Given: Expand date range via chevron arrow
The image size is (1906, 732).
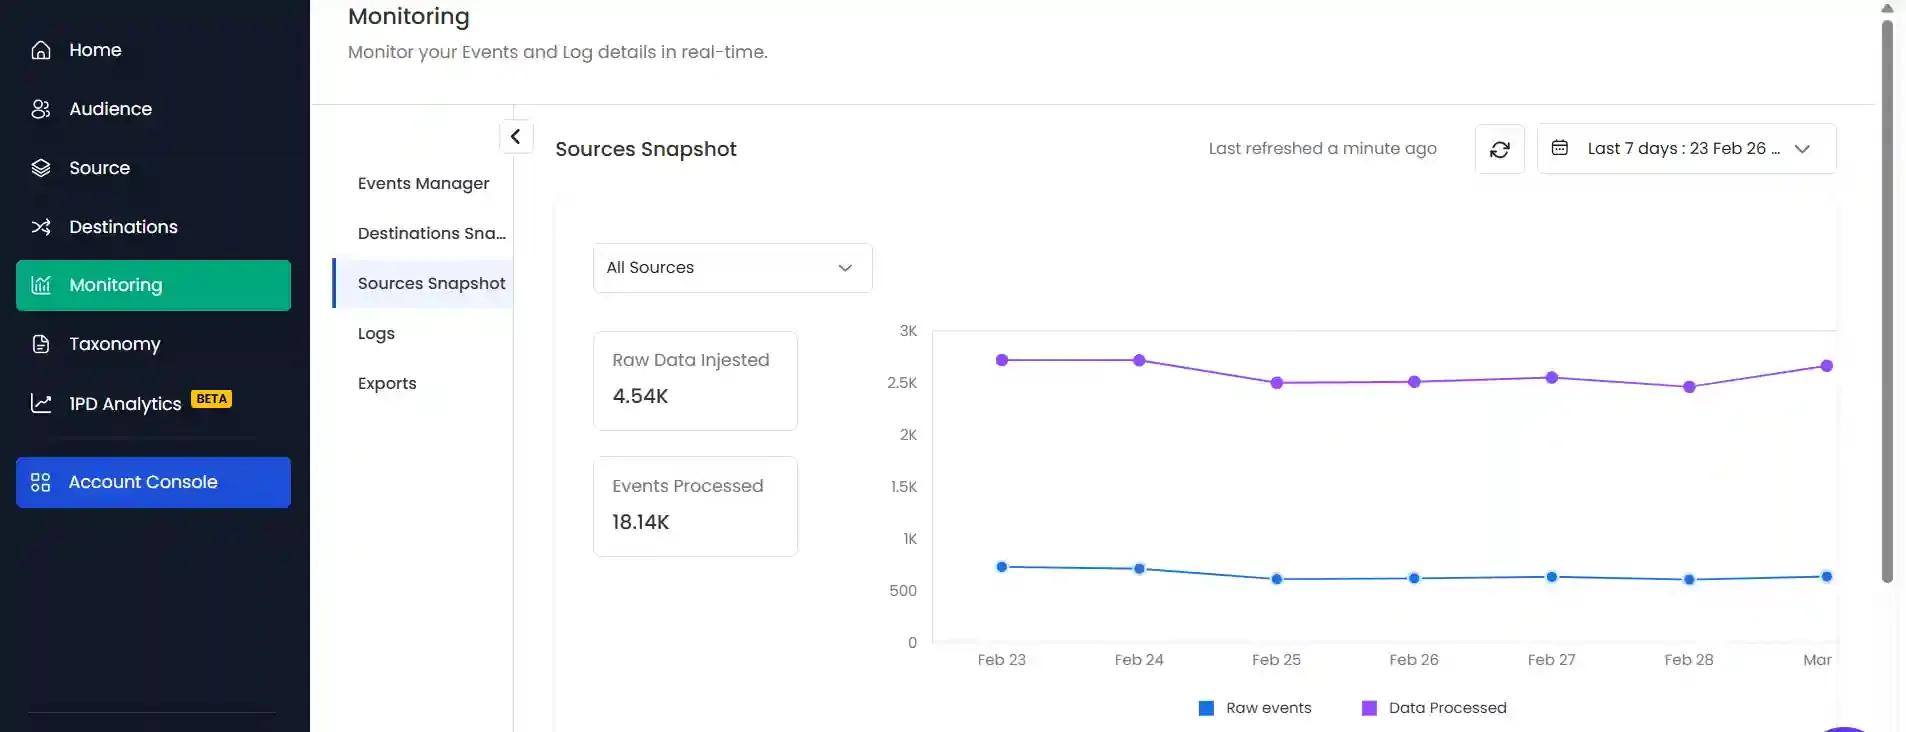Looking at the screenshot, I should (x=1802, y=149).
